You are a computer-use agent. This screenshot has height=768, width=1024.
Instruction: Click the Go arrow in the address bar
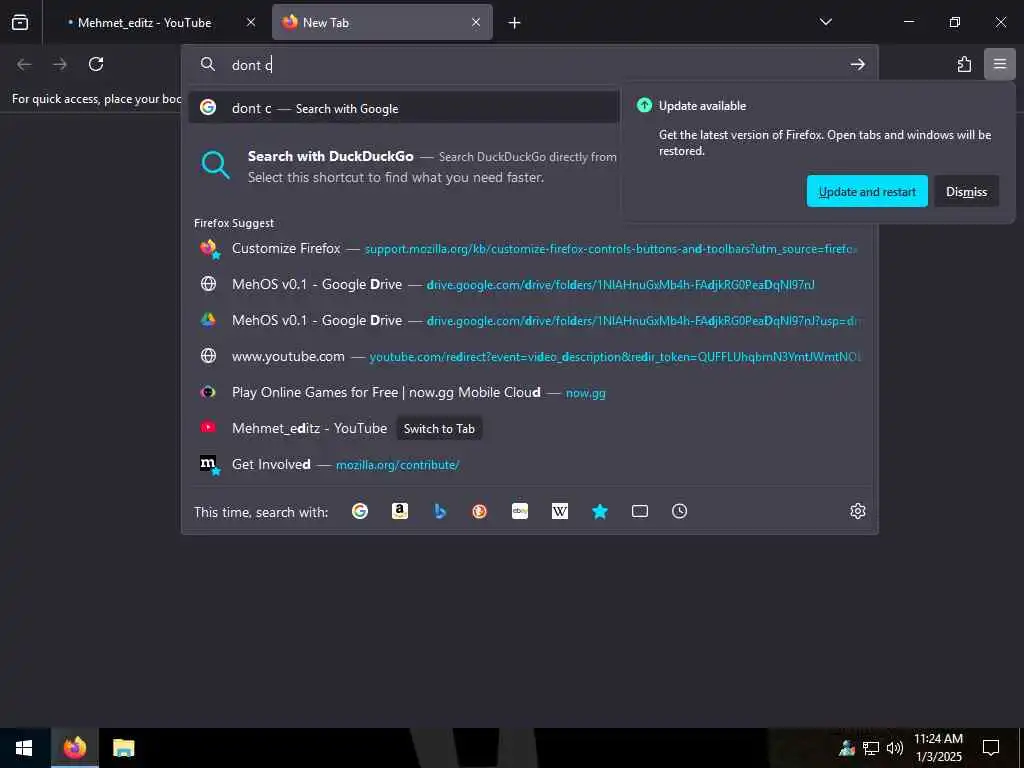tap(857, 64)
